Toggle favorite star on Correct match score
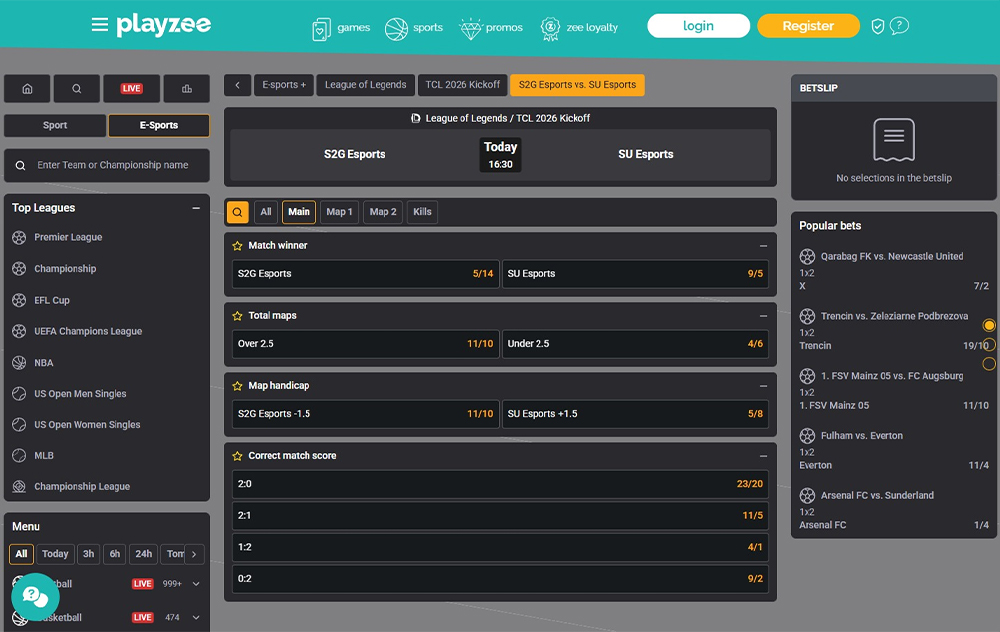 pos(238,456)
